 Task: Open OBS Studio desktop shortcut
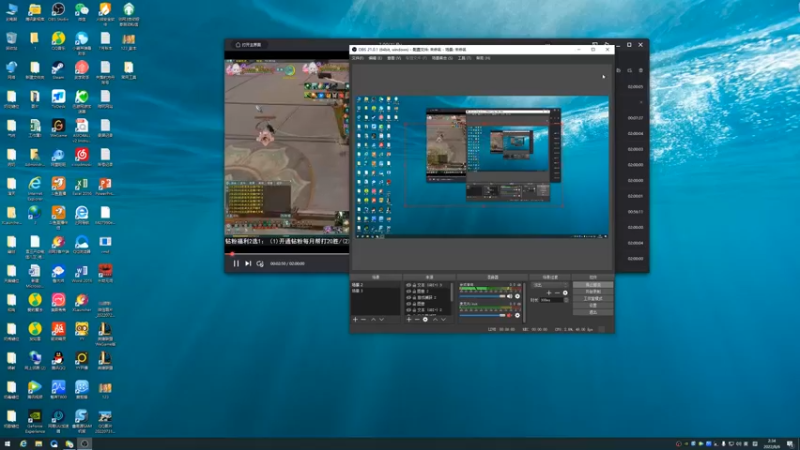tap(58, 12)
